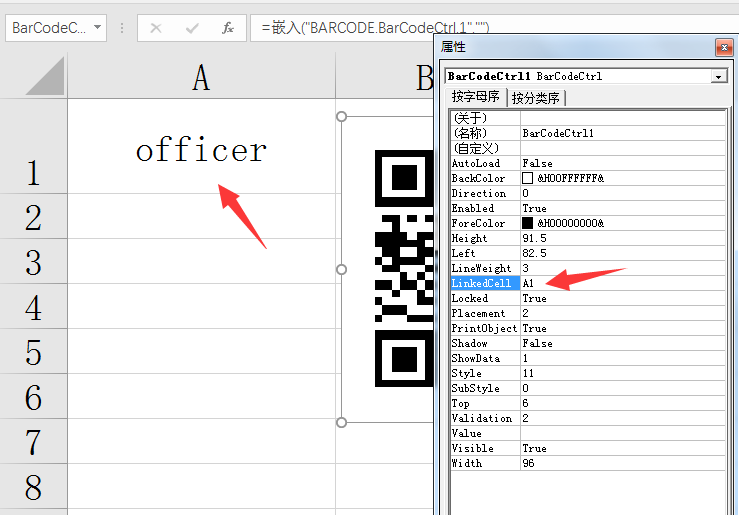This screenshot has width=739, height=515.
Task: Click the BackColor value &H00FFFFFF&
Action: [x=570, y=178]
